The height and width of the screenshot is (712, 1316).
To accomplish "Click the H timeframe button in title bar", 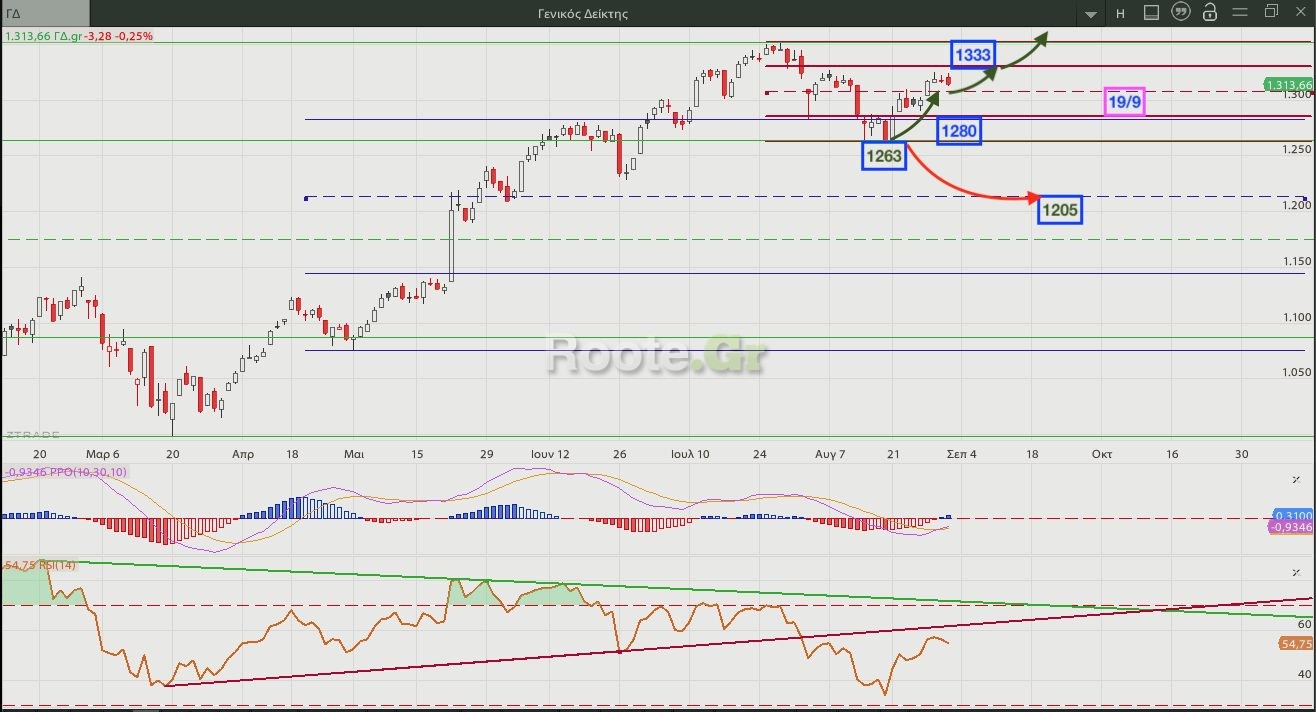I will pyautogui.click(x=1120, y=13).
